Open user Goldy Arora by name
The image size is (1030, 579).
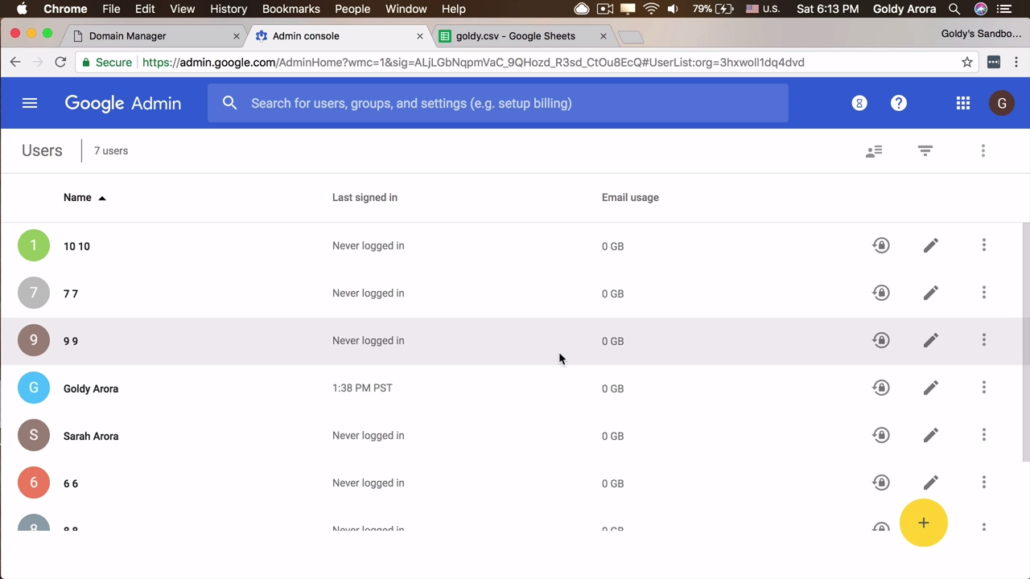(91, 388)
